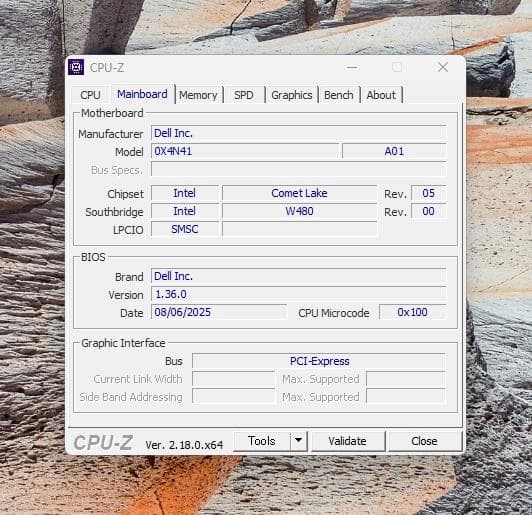
Task: Click the CPU-Z app icon in title bar
Action: pyautogui.click(x=76, y=67)
